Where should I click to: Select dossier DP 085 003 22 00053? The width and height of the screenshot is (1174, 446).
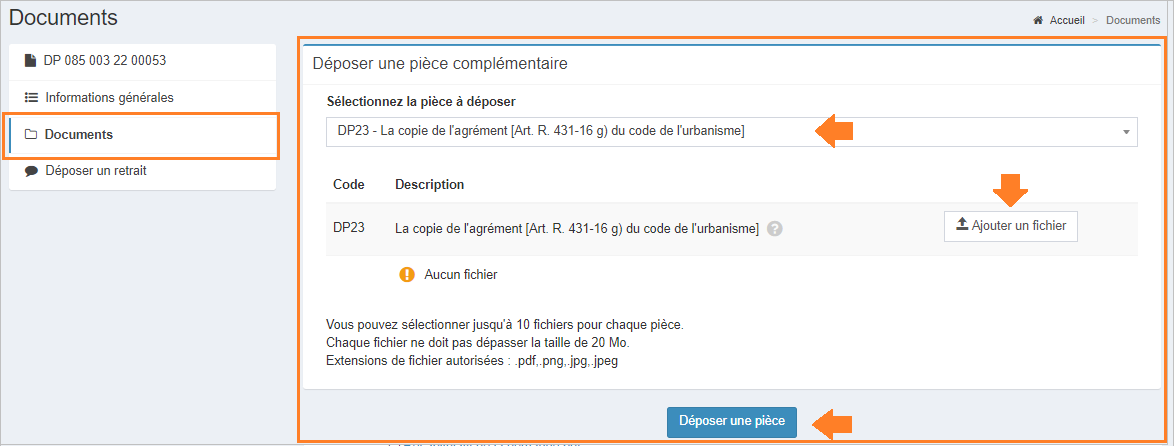[142, 61]
